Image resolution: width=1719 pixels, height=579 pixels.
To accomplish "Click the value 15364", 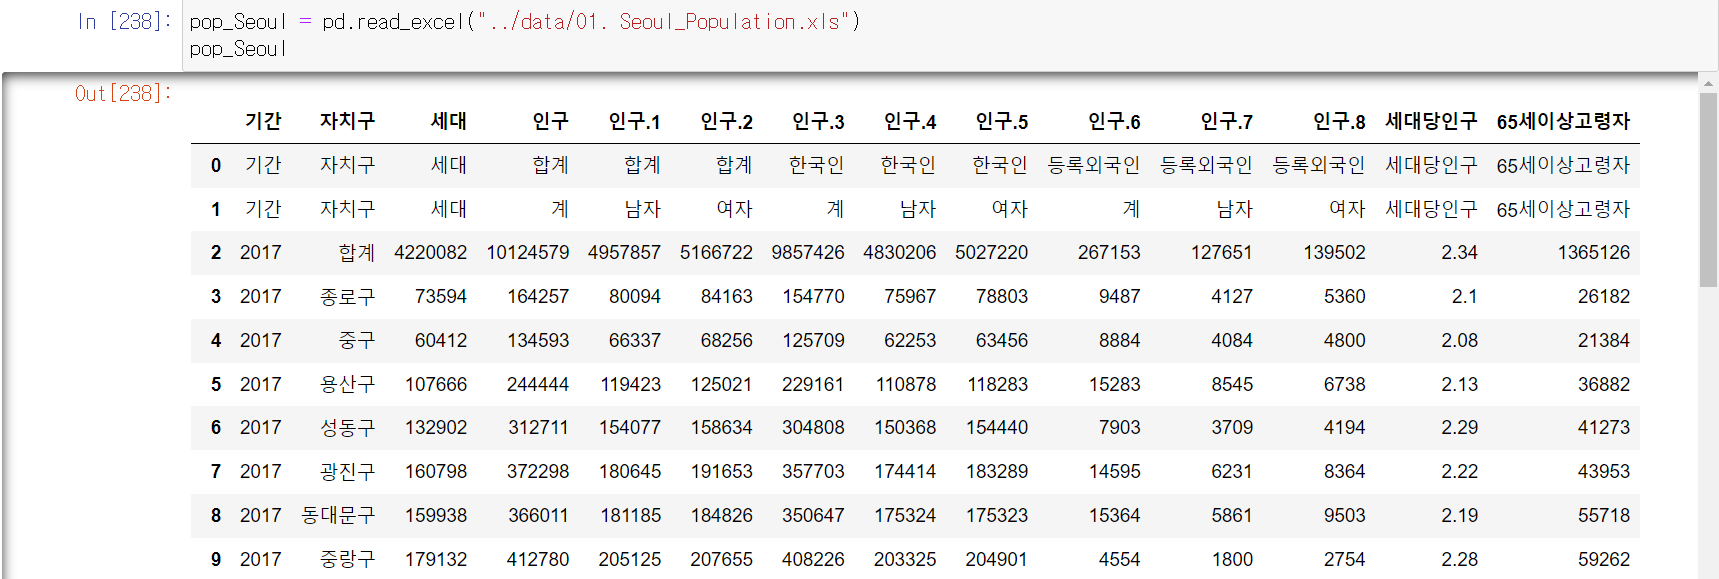I will point(1115,515).
